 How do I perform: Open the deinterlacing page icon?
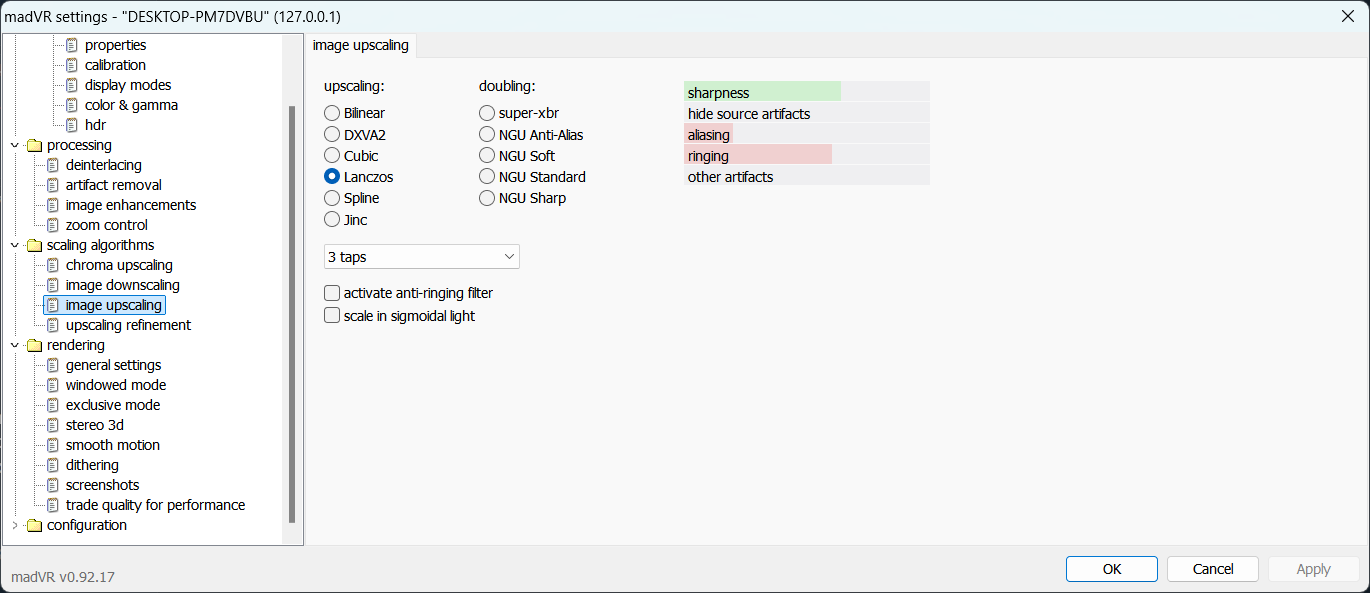pyautogui.click(x=53, y=165)
